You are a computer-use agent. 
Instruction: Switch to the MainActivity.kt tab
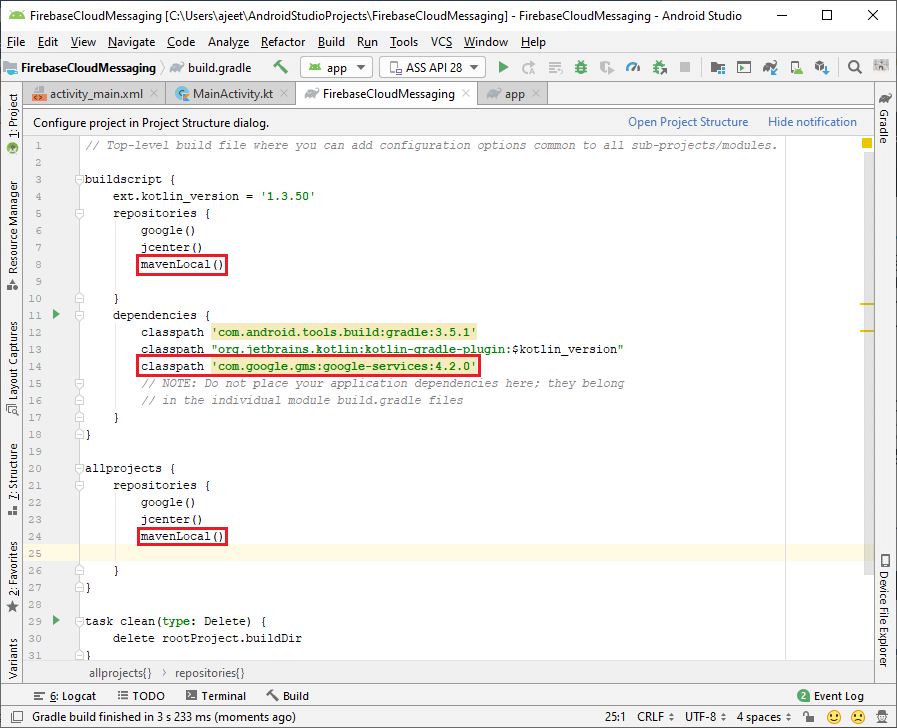click(x=232, y=94)
